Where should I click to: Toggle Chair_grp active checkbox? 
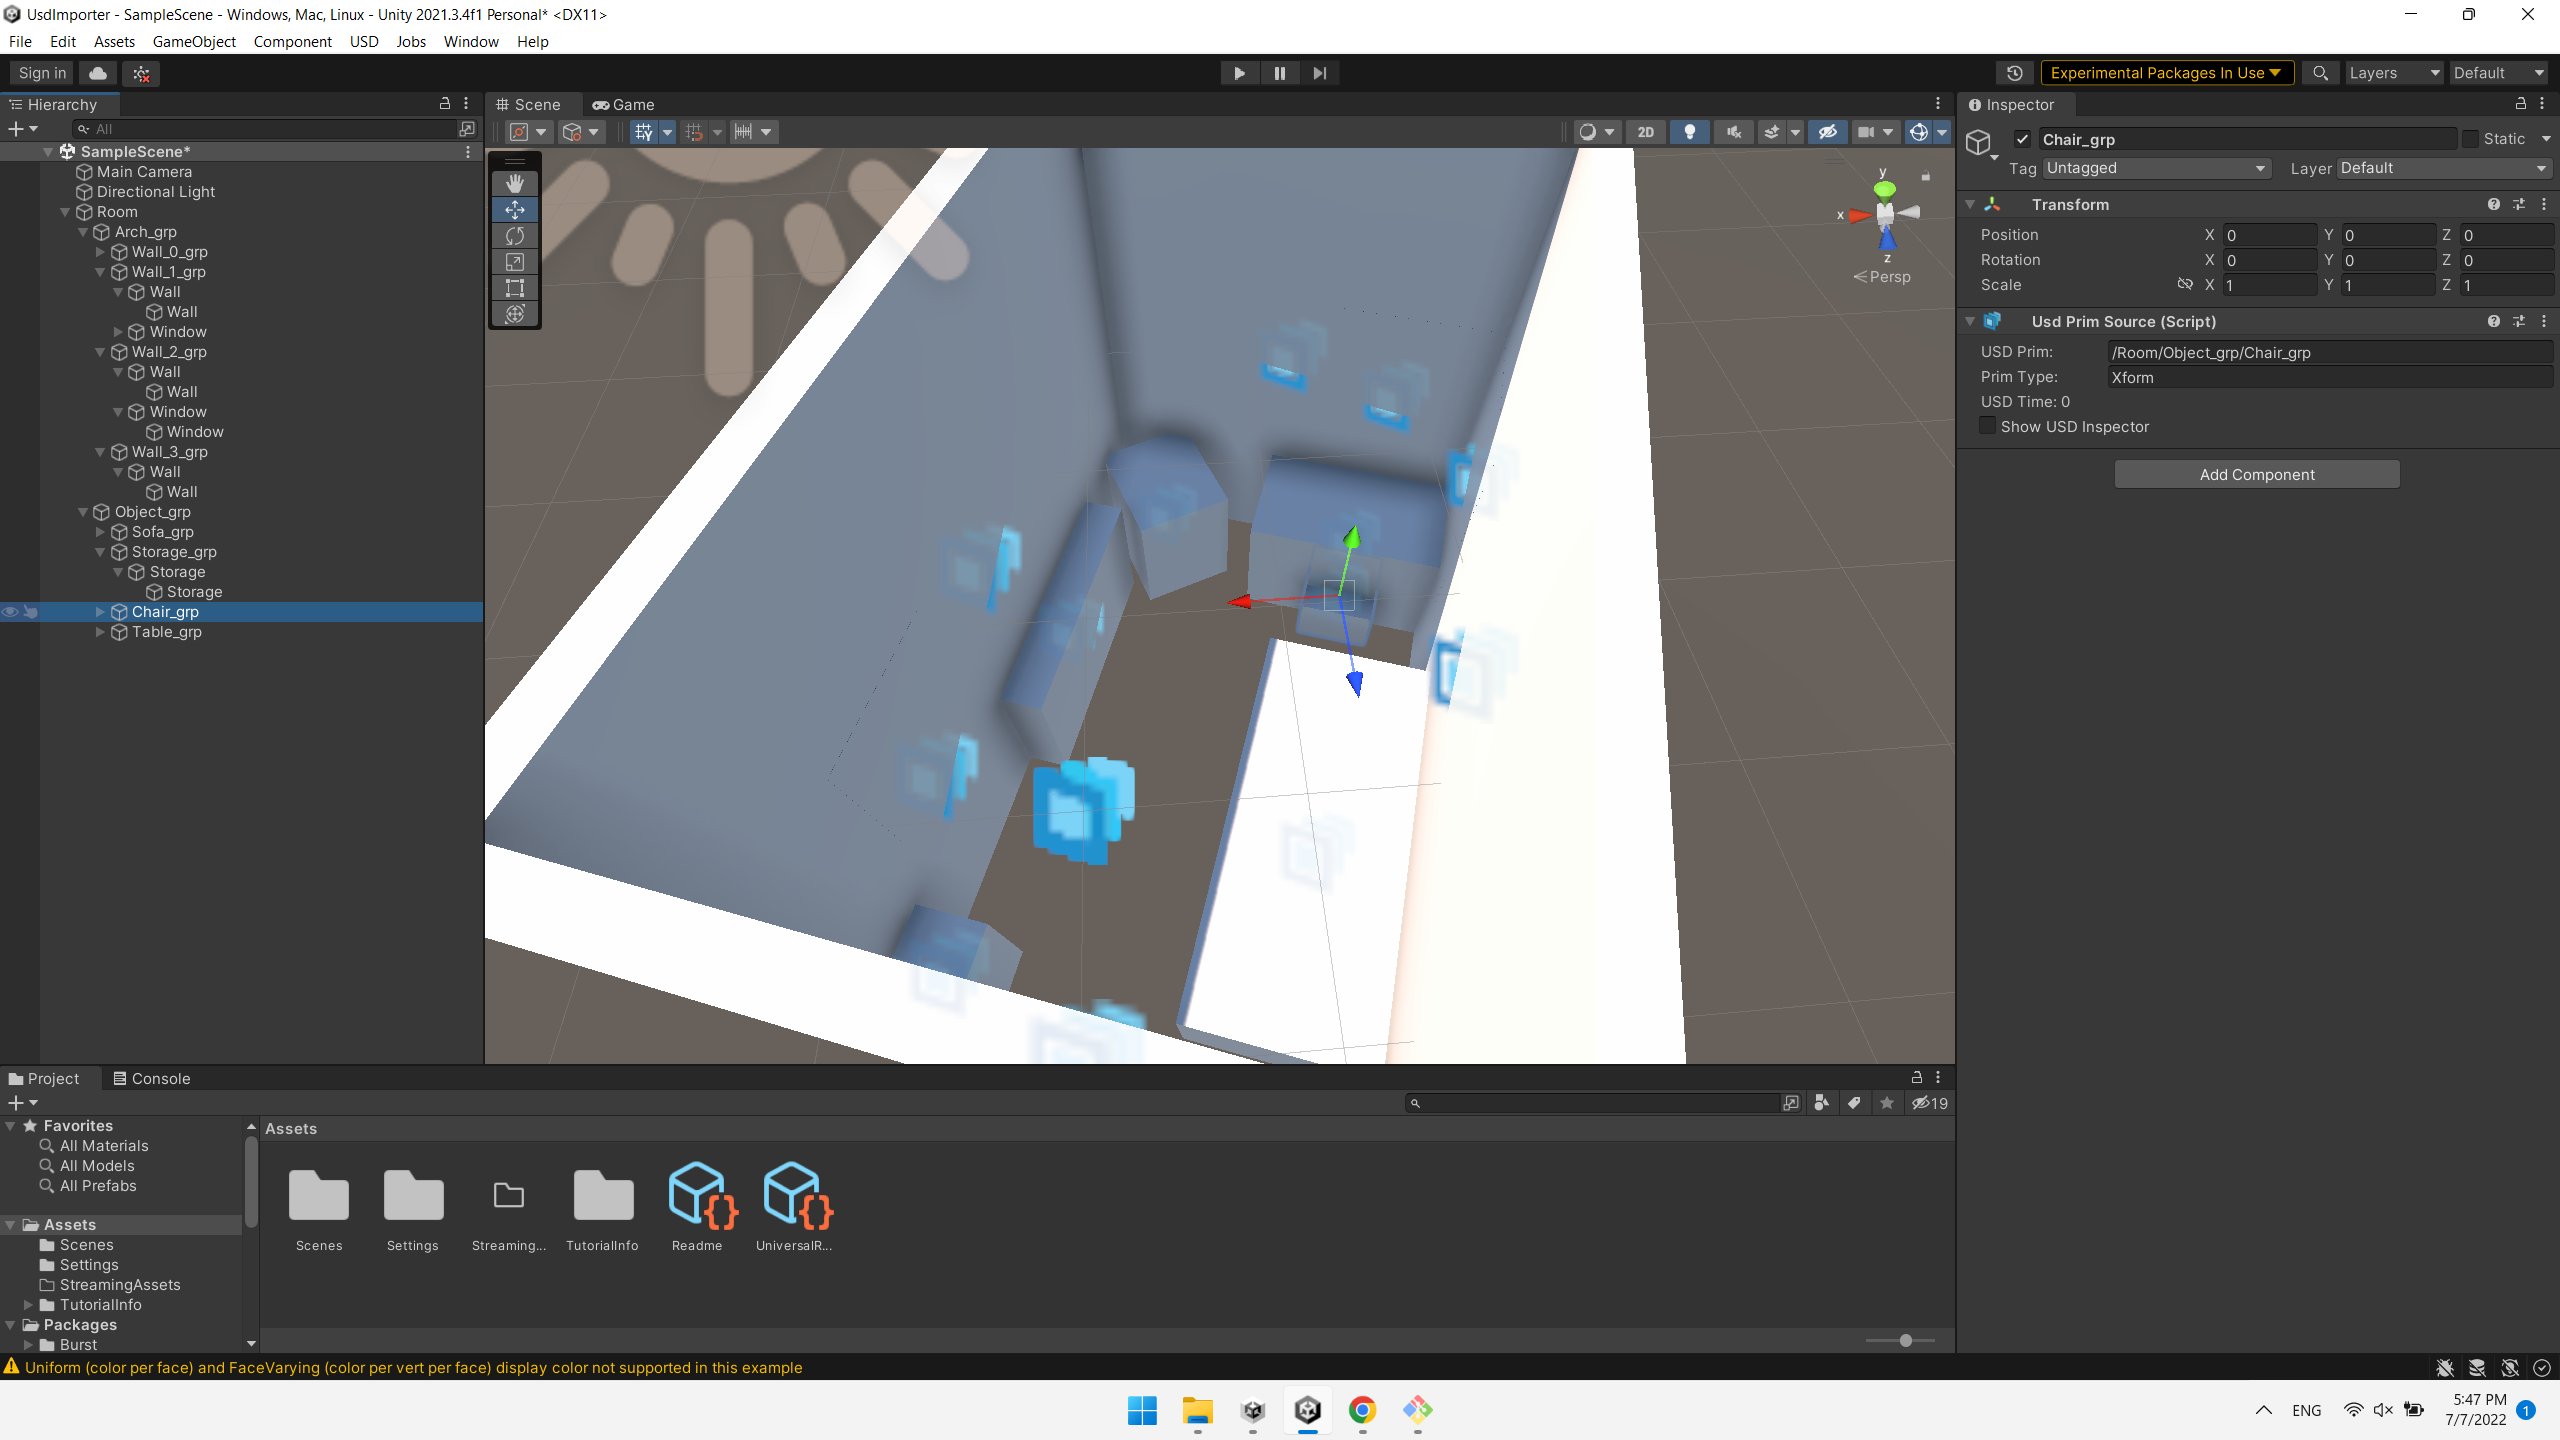[x=2022, y=139]
